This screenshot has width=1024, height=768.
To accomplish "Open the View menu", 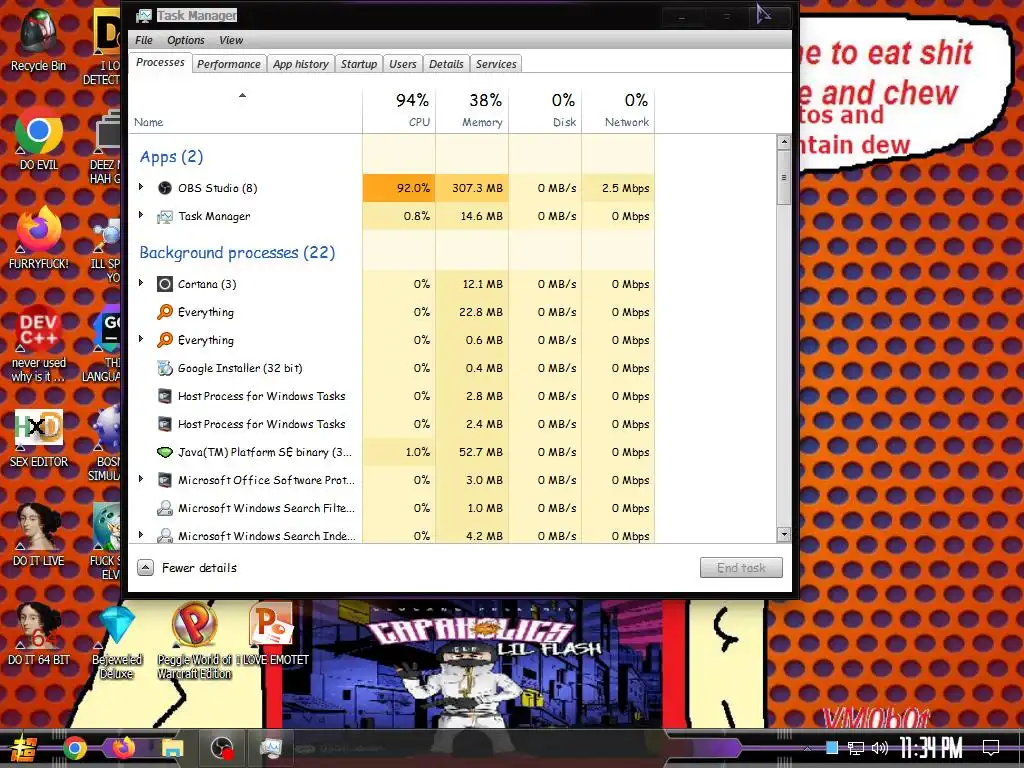I will [231, 40].
